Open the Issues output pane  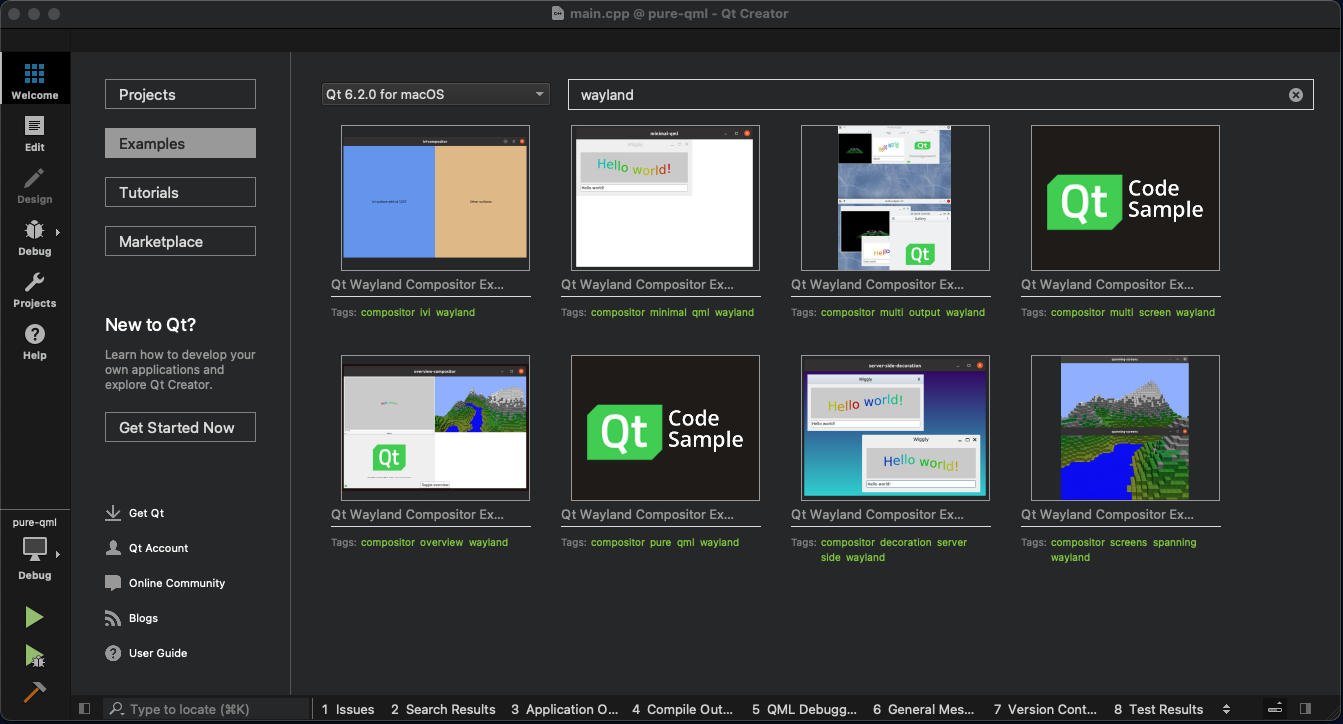[348, 709]
